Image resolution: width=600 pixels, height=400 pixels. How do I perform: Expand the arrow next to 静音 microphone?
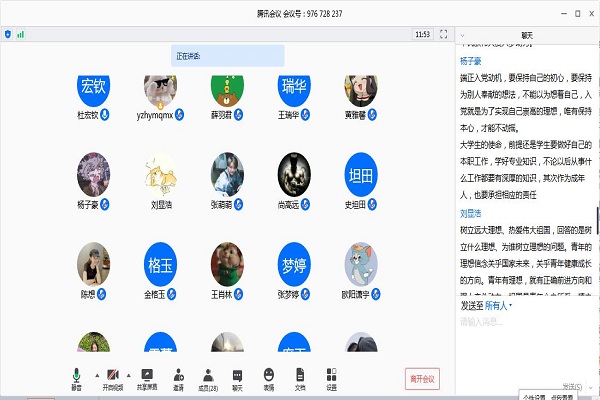[96, 374]
